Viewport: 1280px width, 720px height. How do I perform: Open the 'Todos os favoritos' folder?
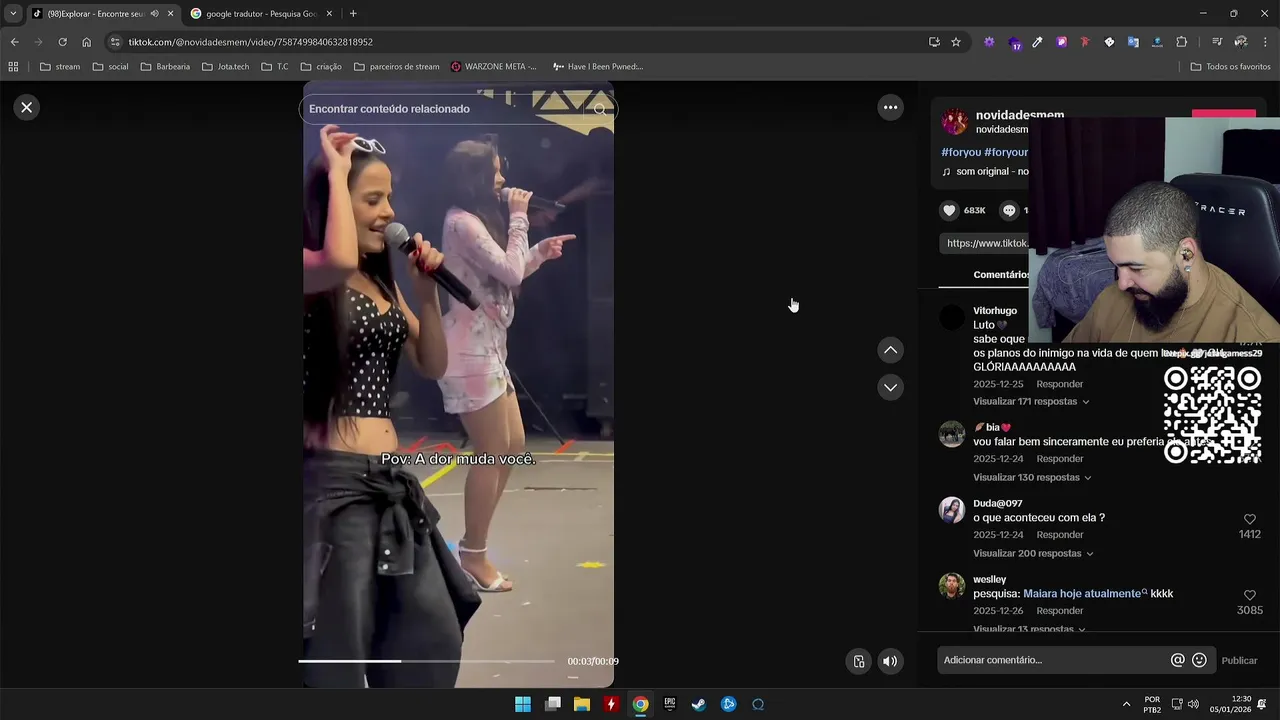coord(1230,67)
